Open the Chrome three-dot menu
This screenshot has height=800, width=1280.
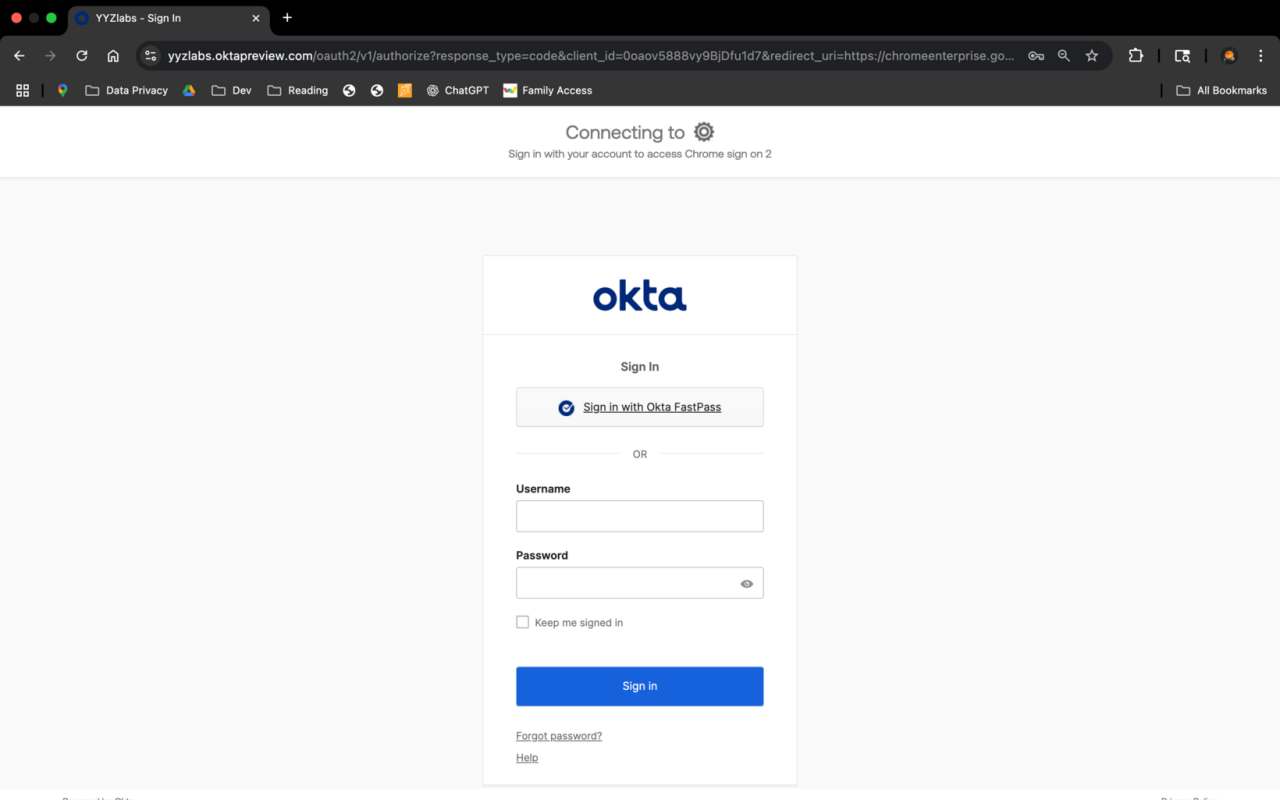(x=1259, y=56)
